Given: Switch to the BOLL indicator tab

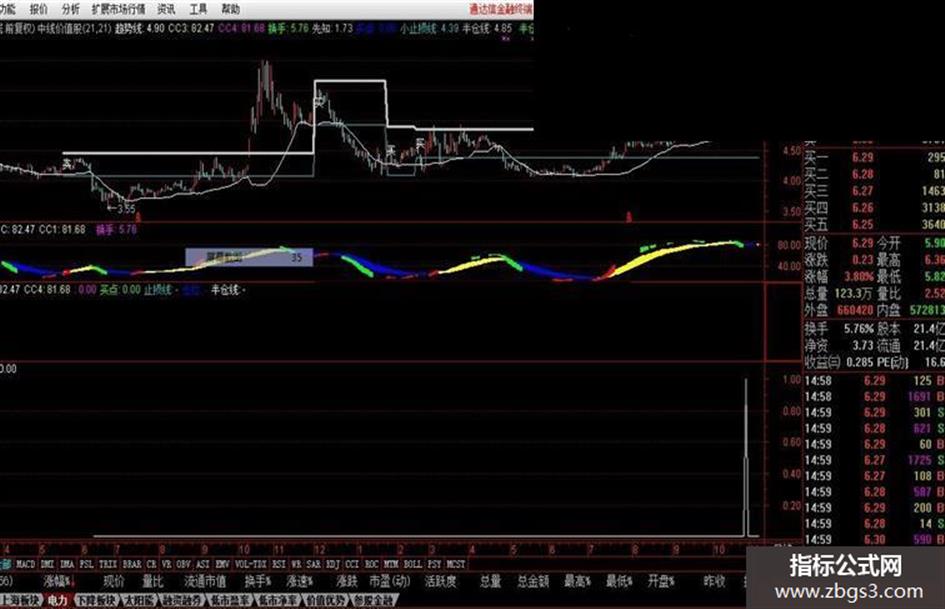Looking at the screenshot, I should point(413,564).
